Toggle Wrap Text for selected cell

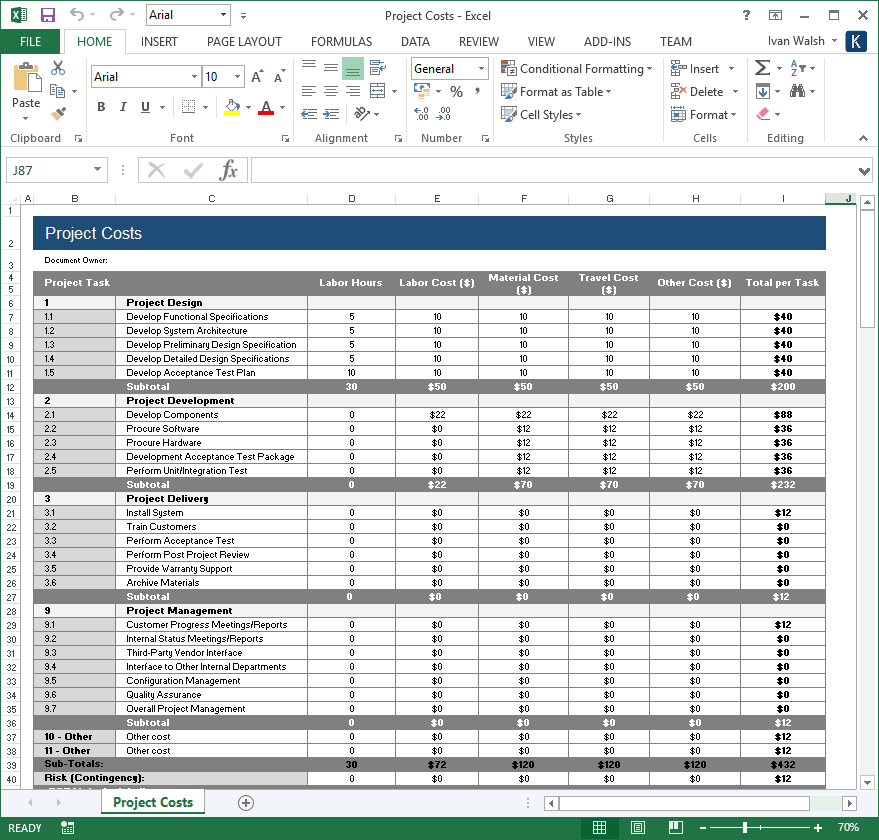(379, 68)
